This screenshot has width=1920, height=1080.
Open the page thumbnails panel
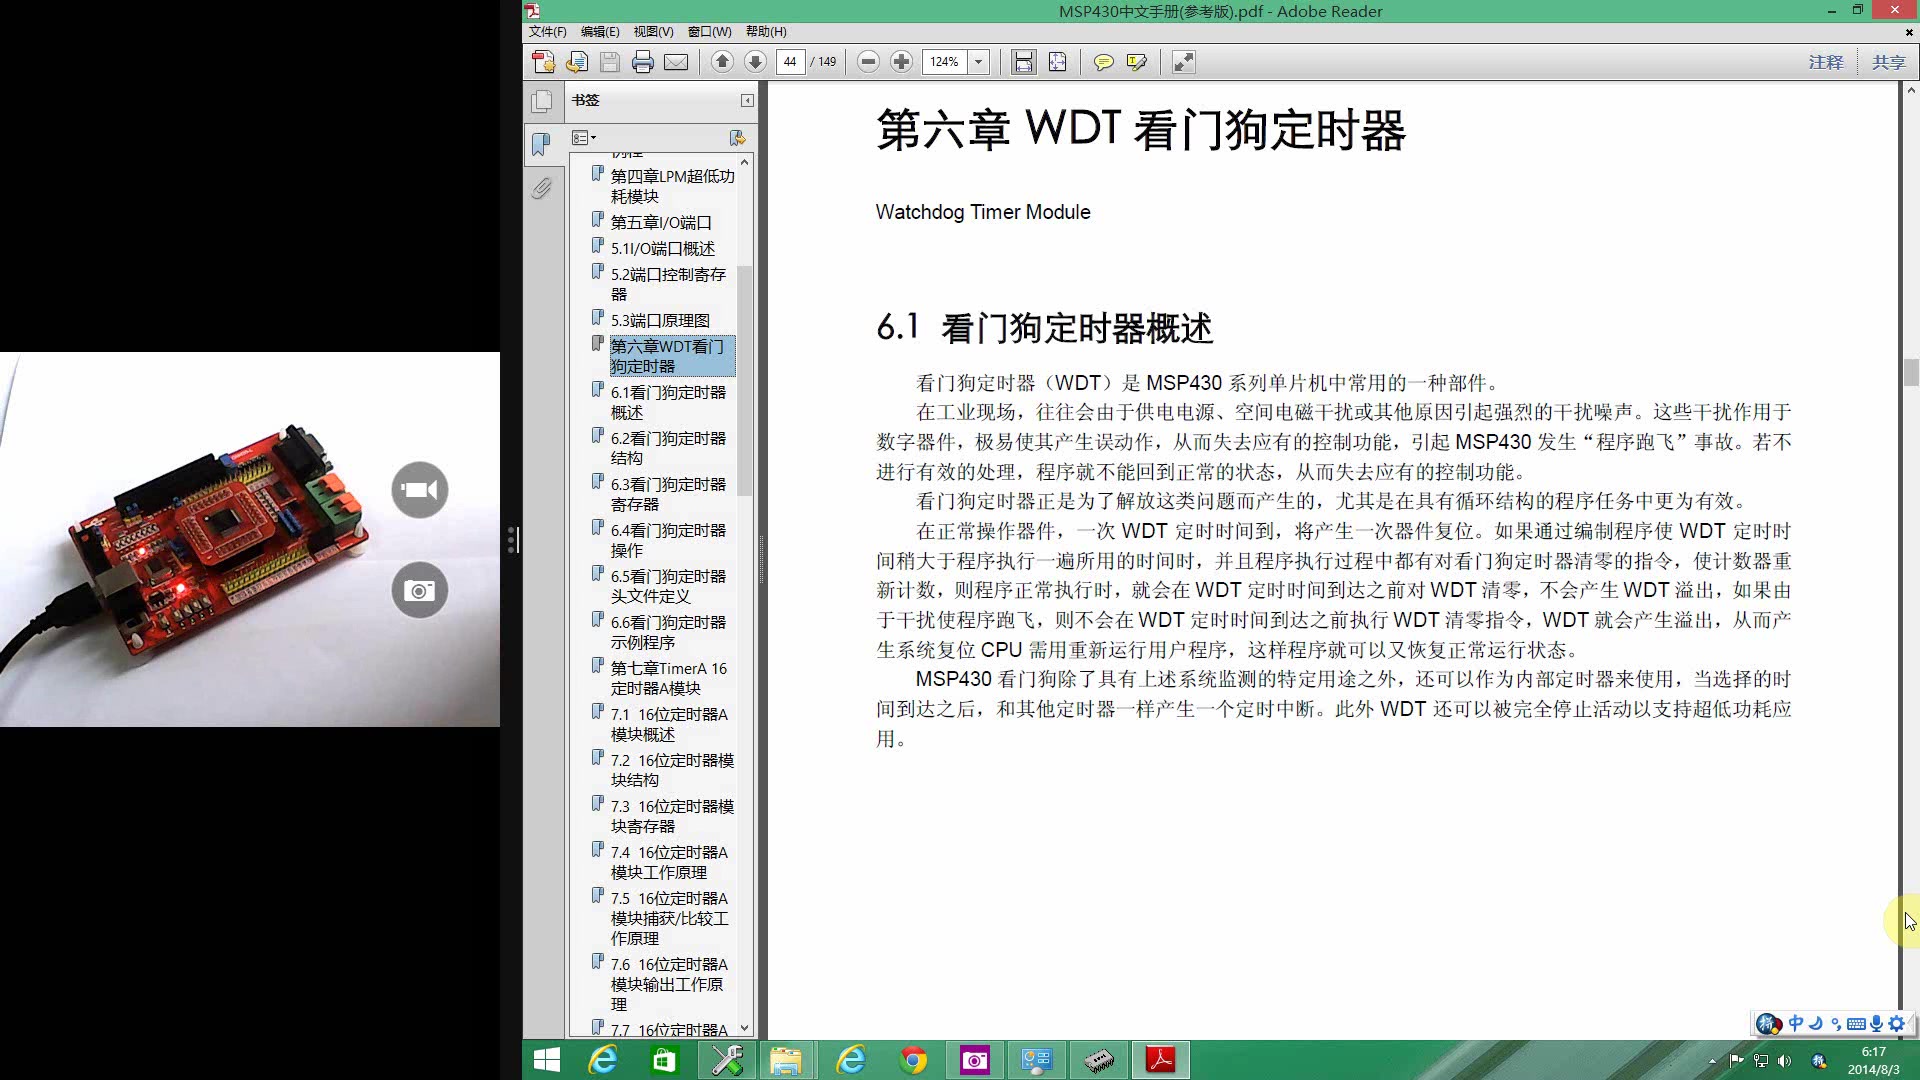coord(541,101)
